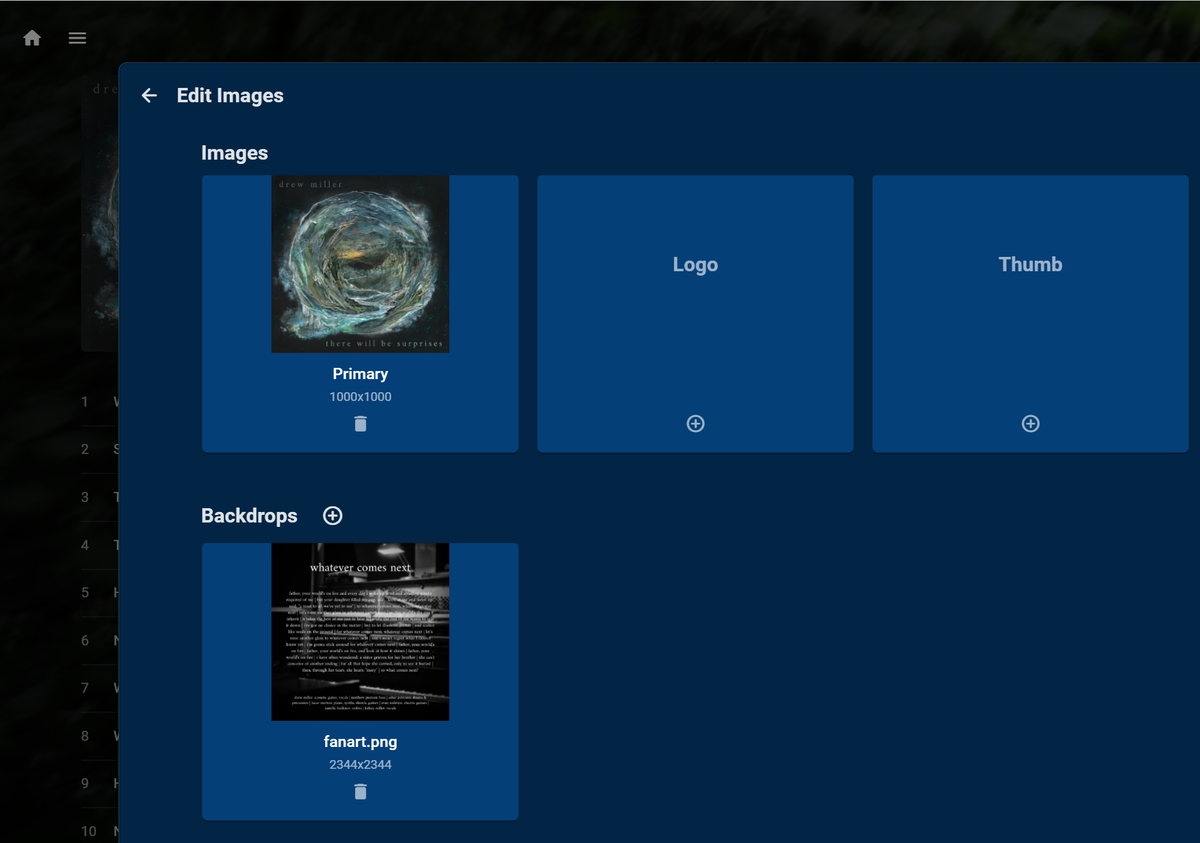
Task: Open the hamburger menu icon
Action: (77, 38)
